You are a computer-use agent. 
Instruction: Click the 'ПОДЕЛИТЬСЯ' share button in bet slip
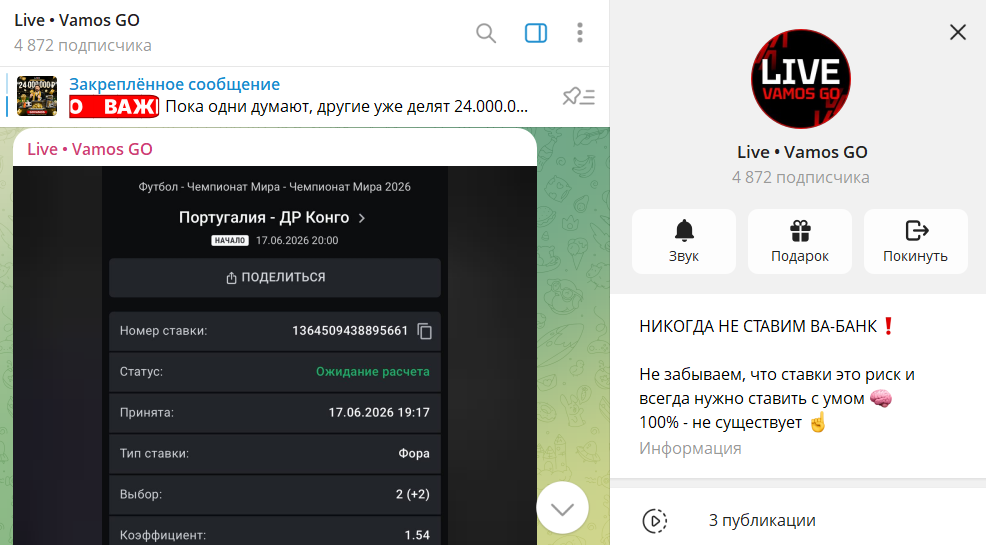click(275, 277)
